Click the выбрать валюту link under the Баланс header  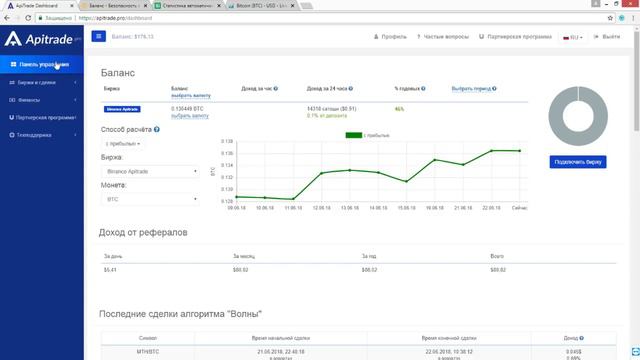point(191,96)
